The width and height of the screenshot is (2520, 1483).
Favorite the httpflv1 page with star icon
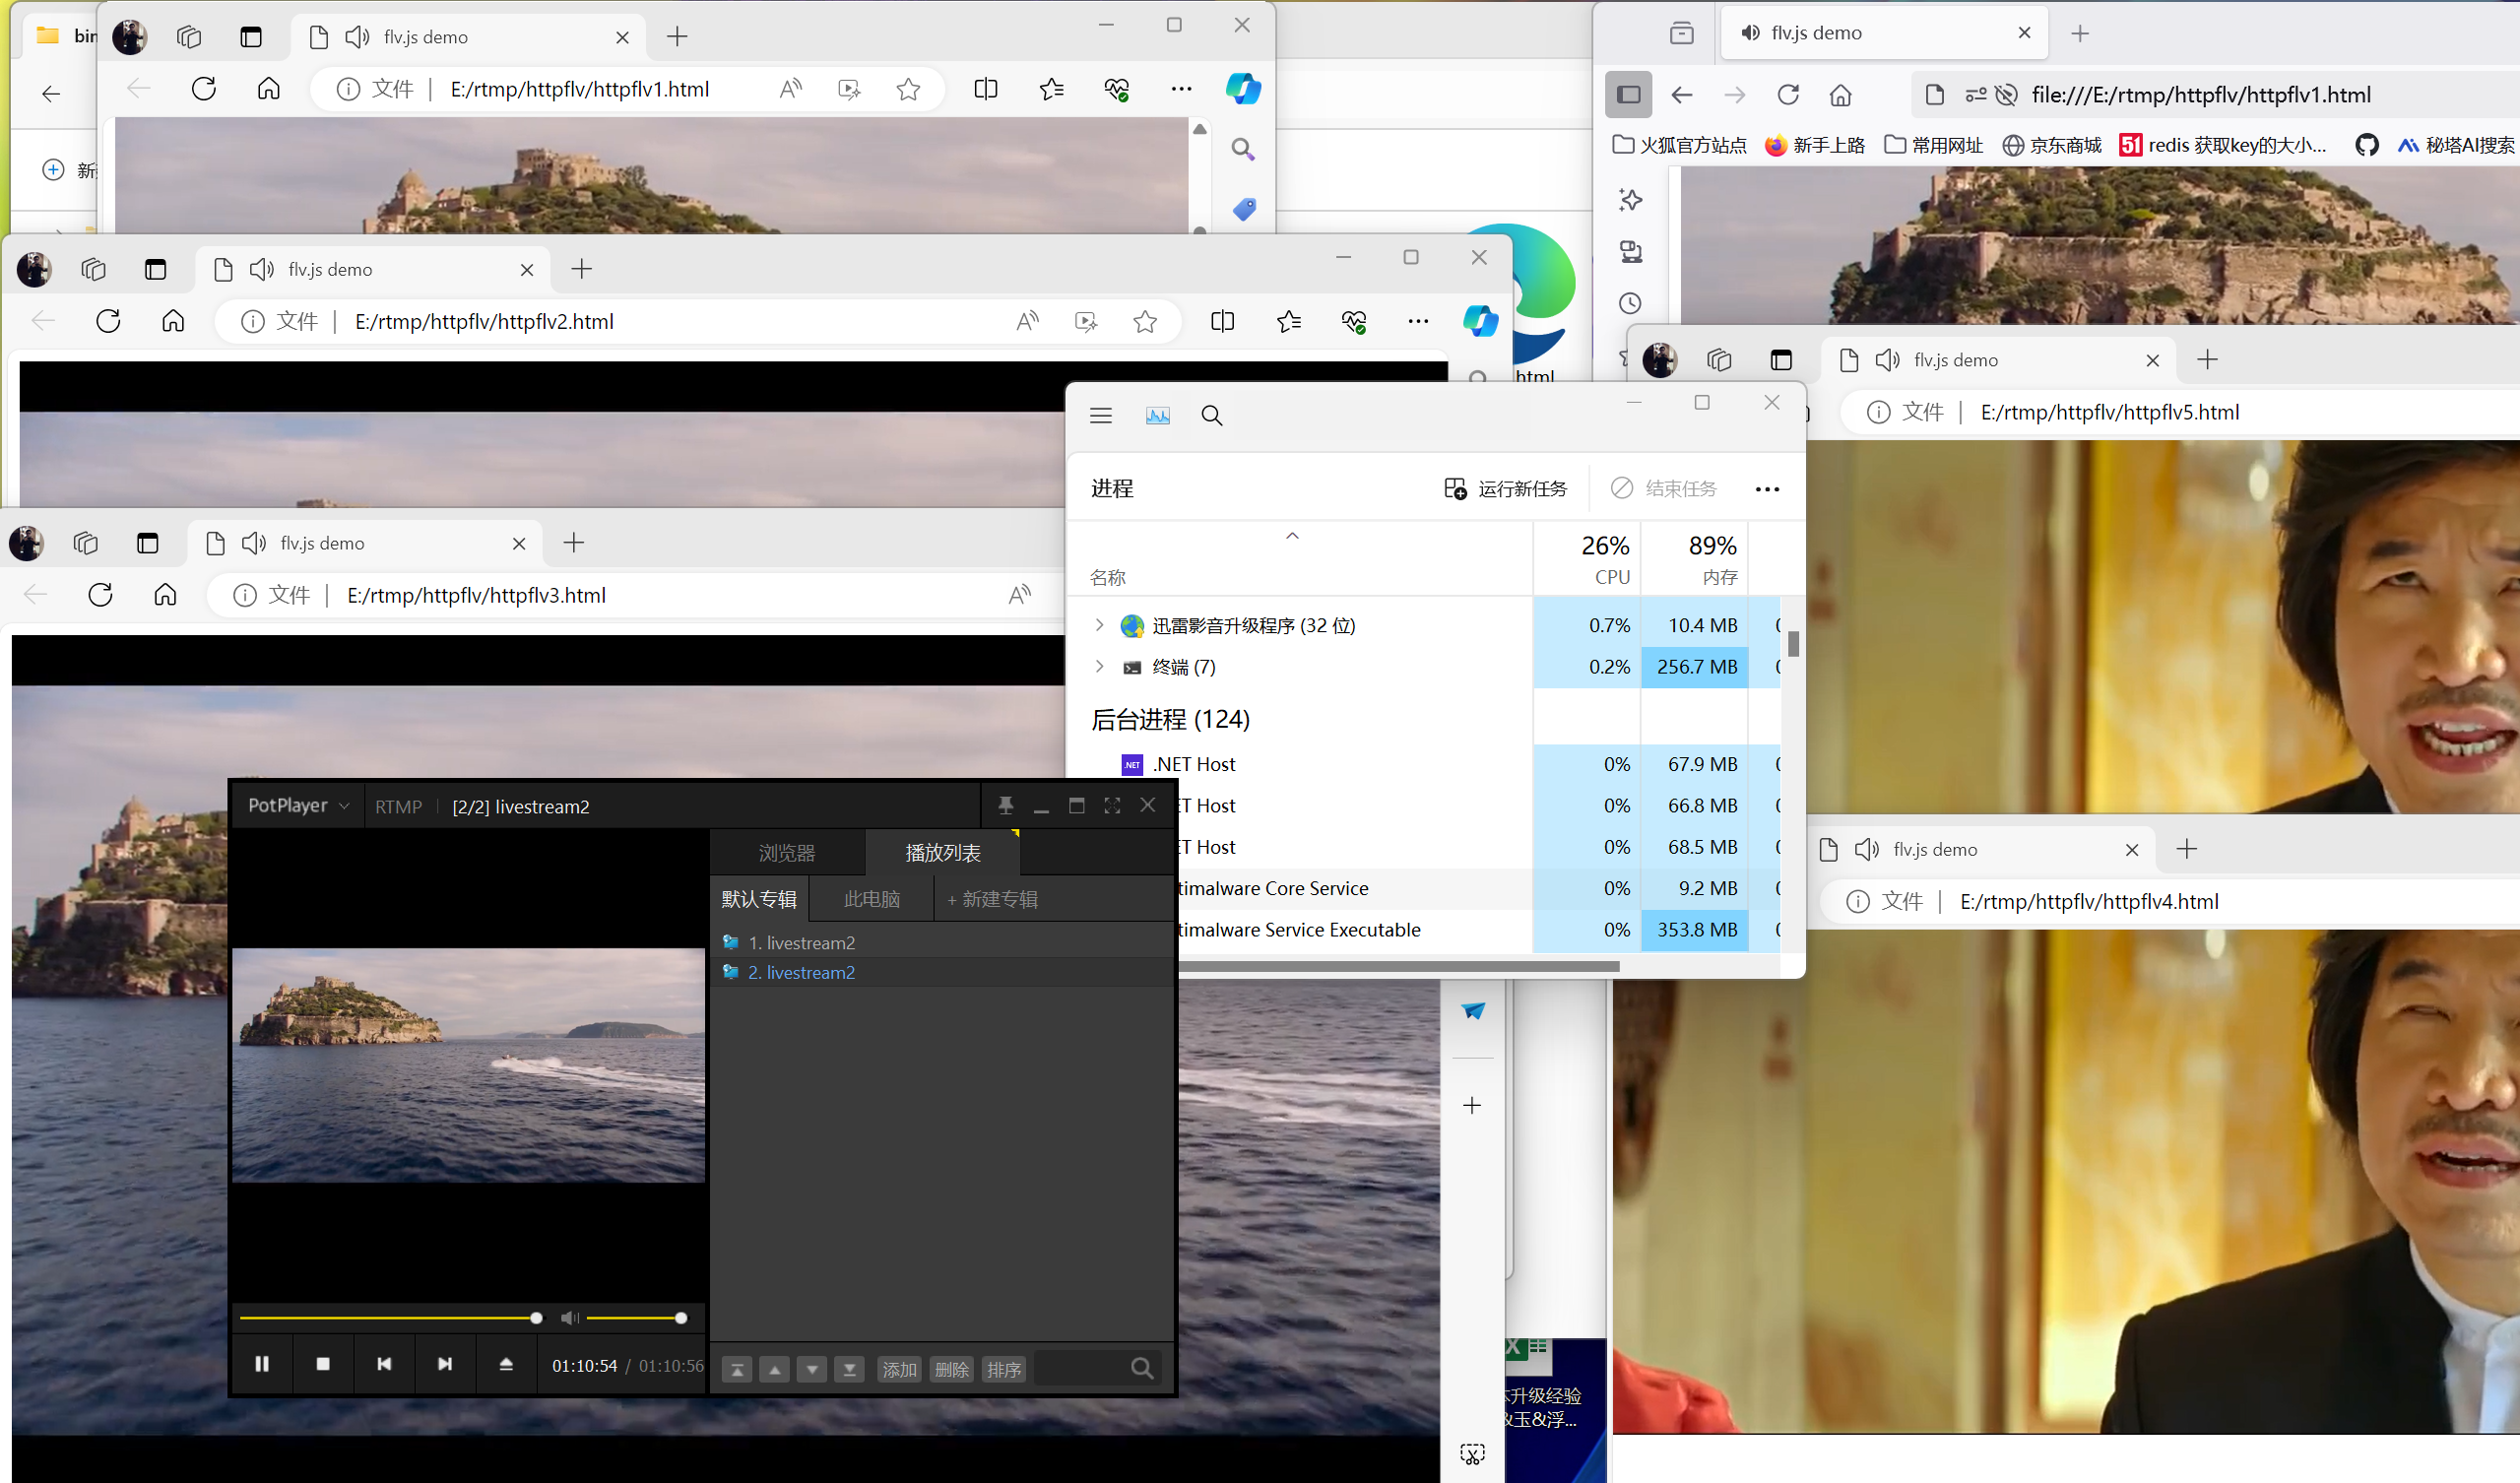(908, 90)
